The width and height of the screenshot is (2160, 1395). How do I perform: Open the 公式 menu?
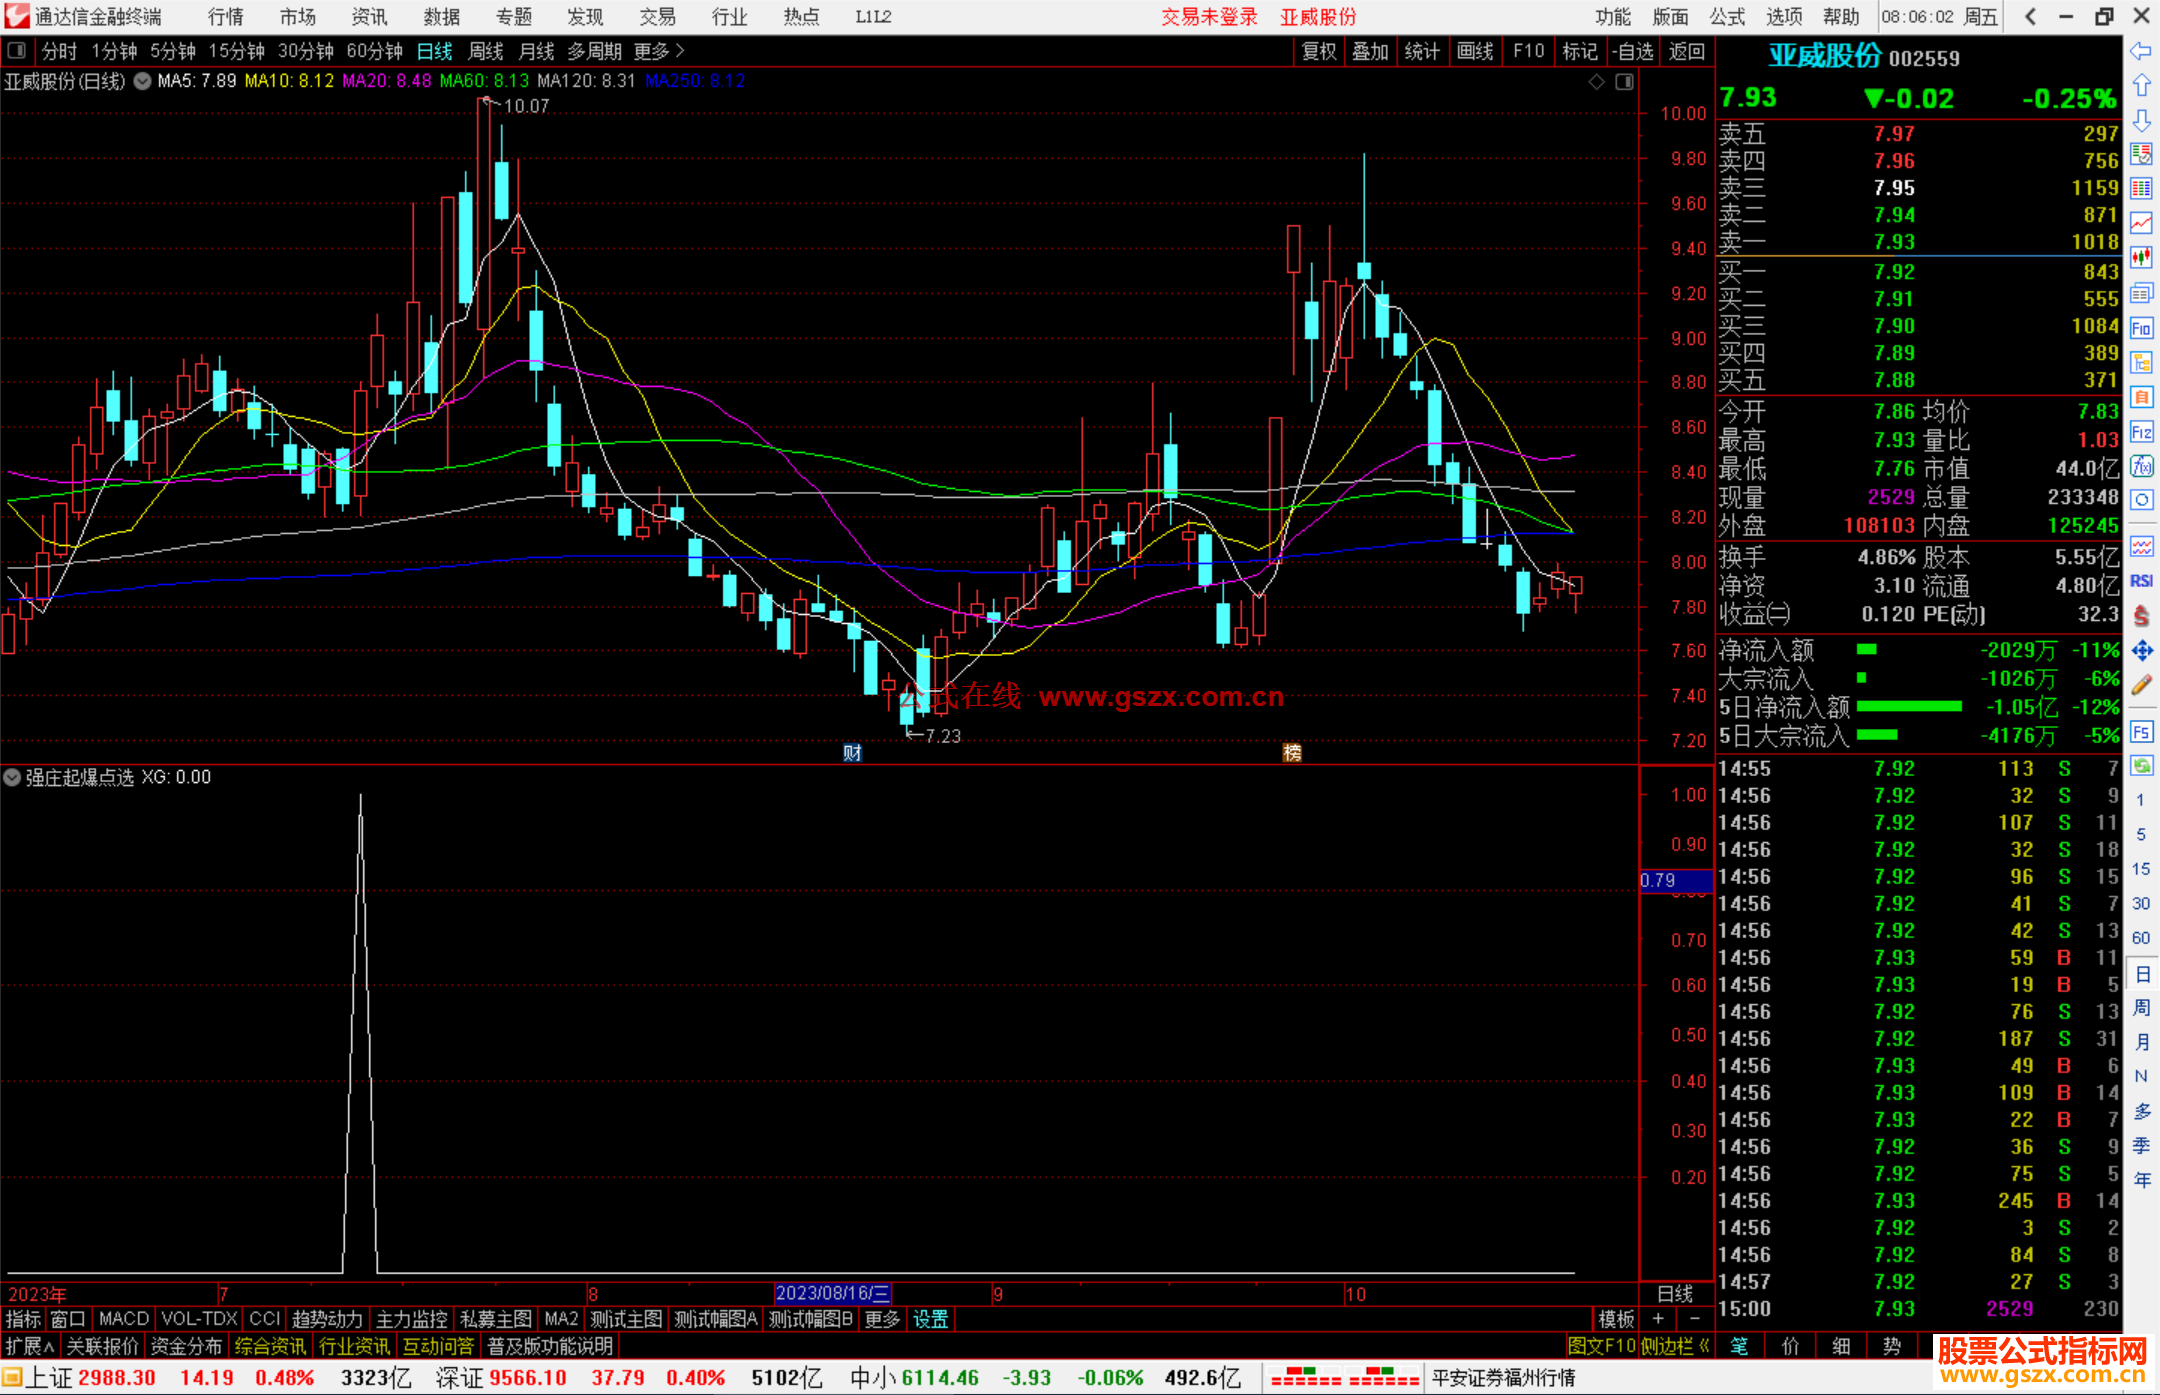pos(1727,17)
